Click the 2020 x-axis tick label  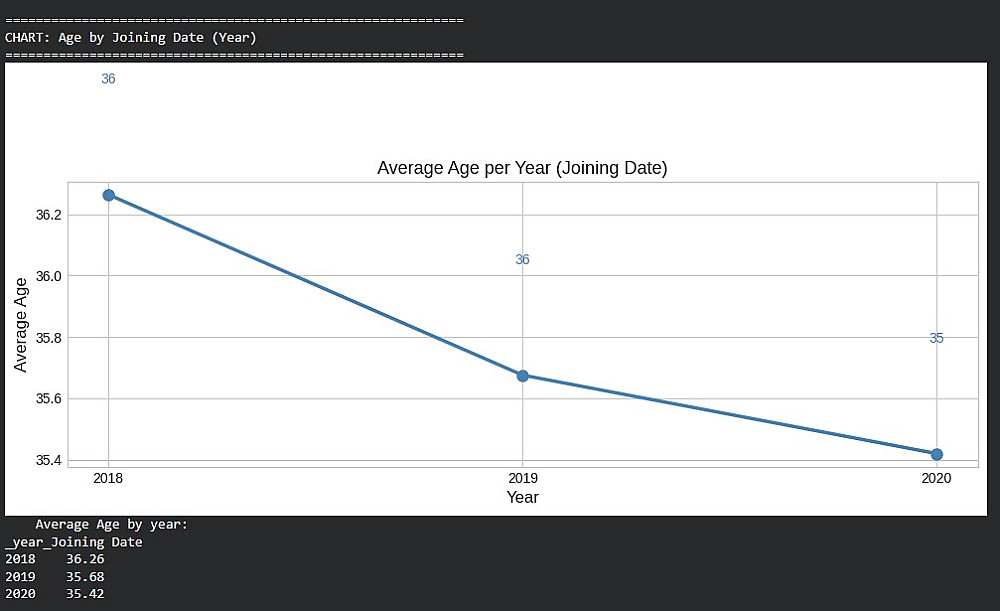(x=936, y=478)
